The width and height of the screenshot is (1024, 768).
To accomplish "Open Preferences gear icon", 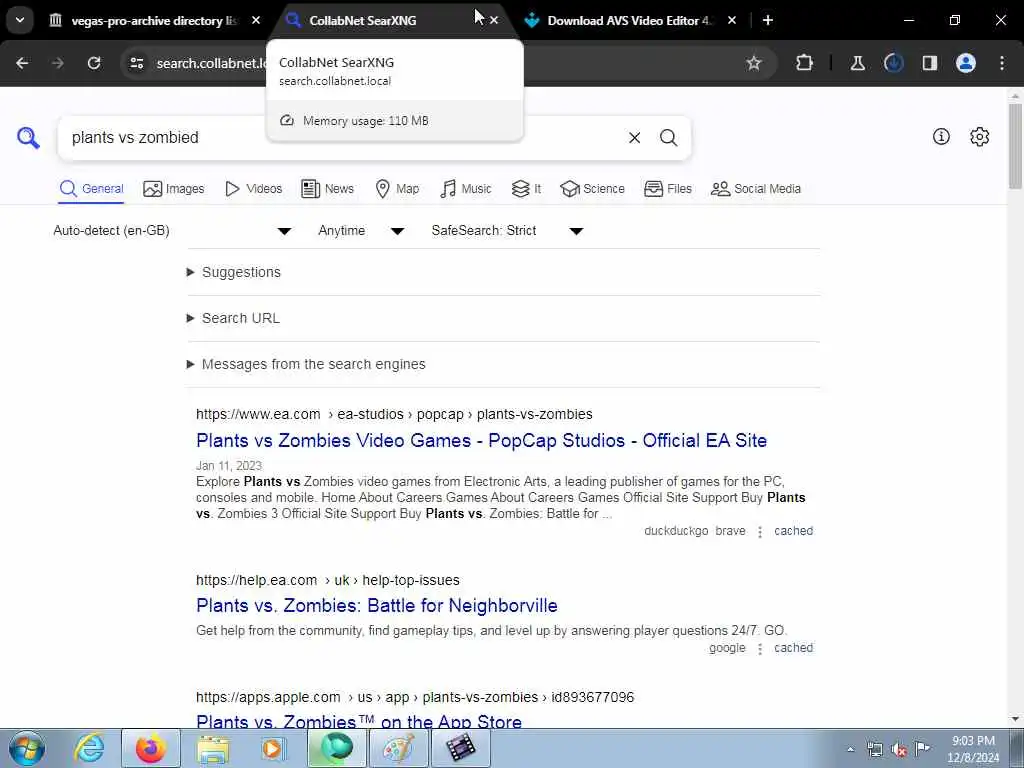I will click(980, 136).
